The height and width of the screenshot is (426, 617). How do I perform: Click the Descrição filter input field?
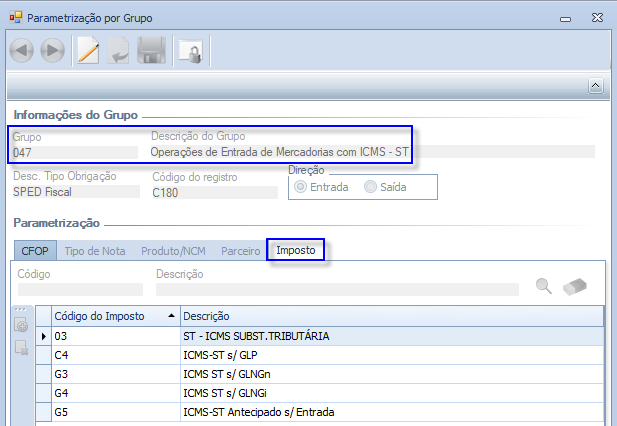tap(337, 290)
